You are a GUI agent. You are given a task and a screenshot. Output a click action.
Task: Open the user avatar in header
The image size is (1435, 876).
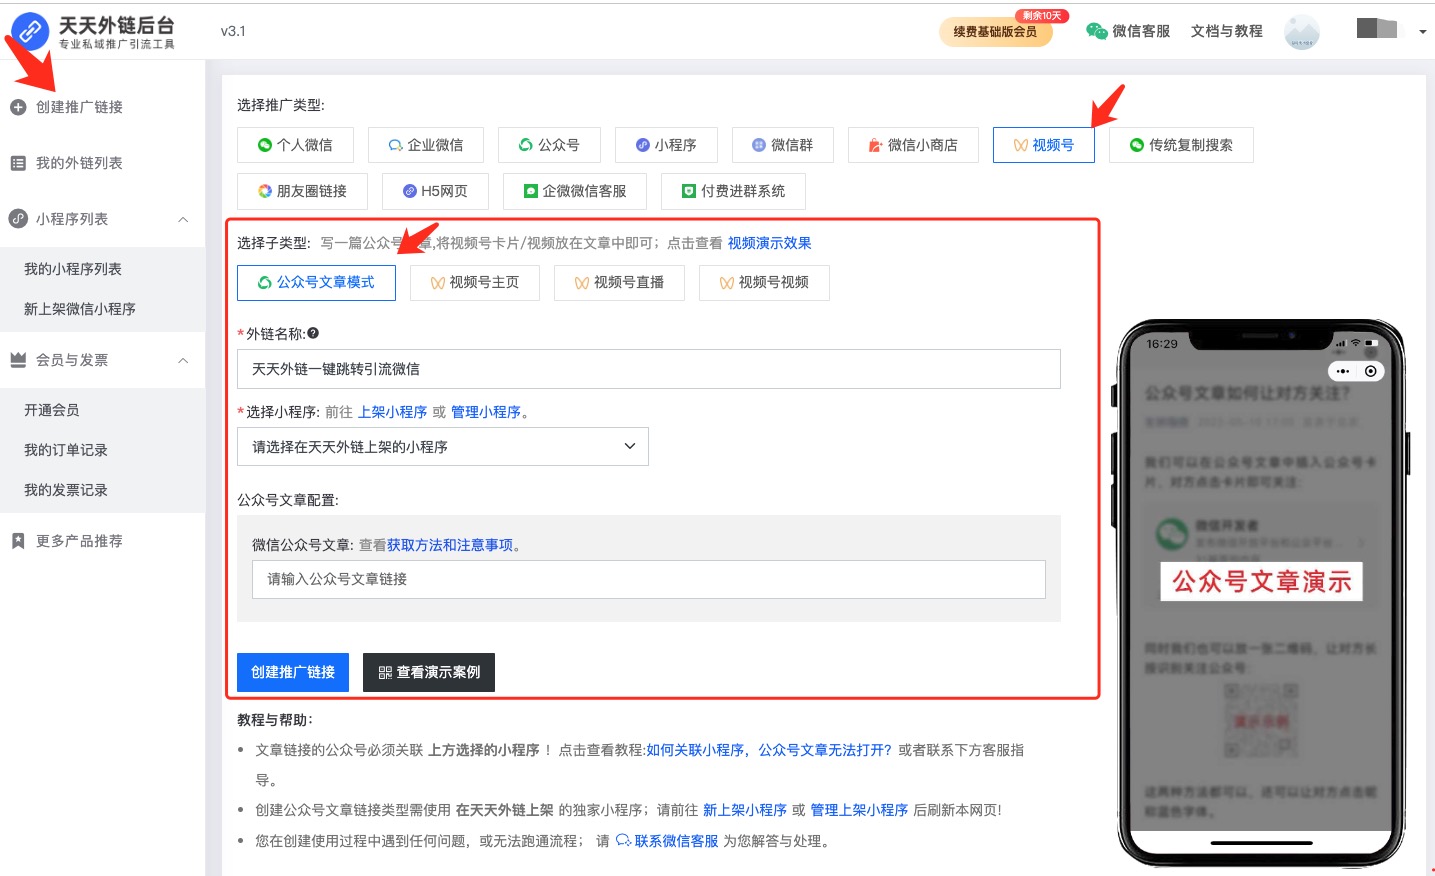[1301, 32]
